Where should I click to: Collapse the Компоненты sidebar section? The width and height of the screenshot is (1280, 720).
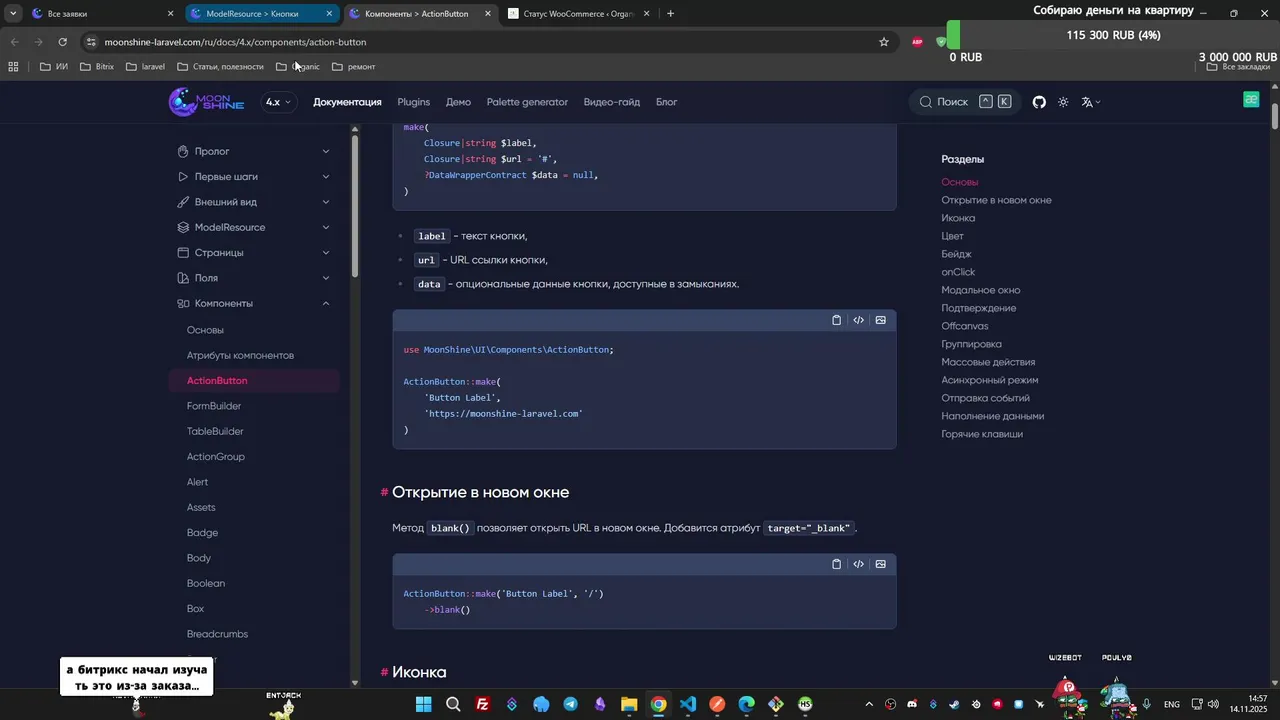254,303
